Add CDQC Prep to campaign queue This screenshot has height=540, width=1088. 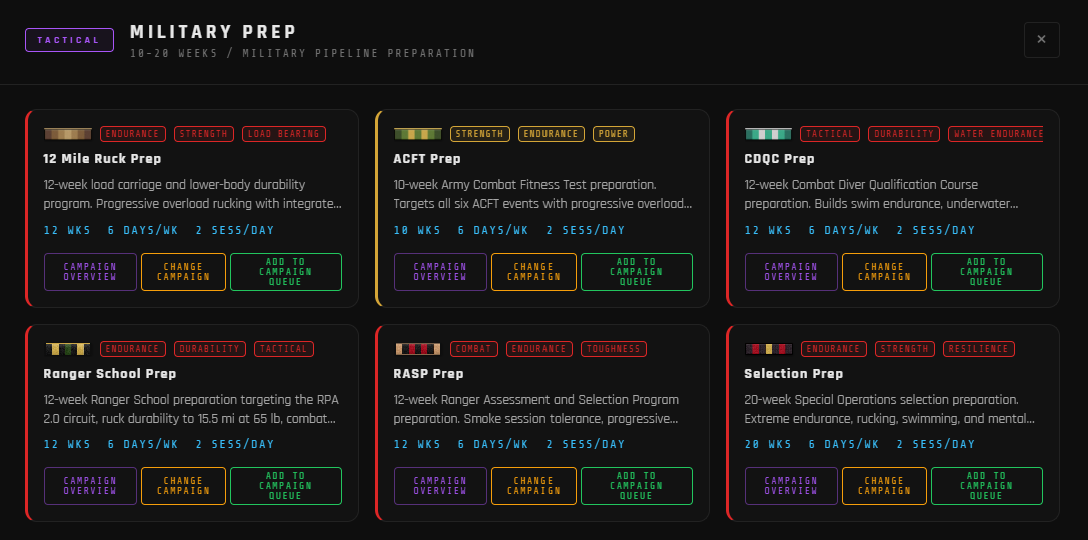coord(987,272)
